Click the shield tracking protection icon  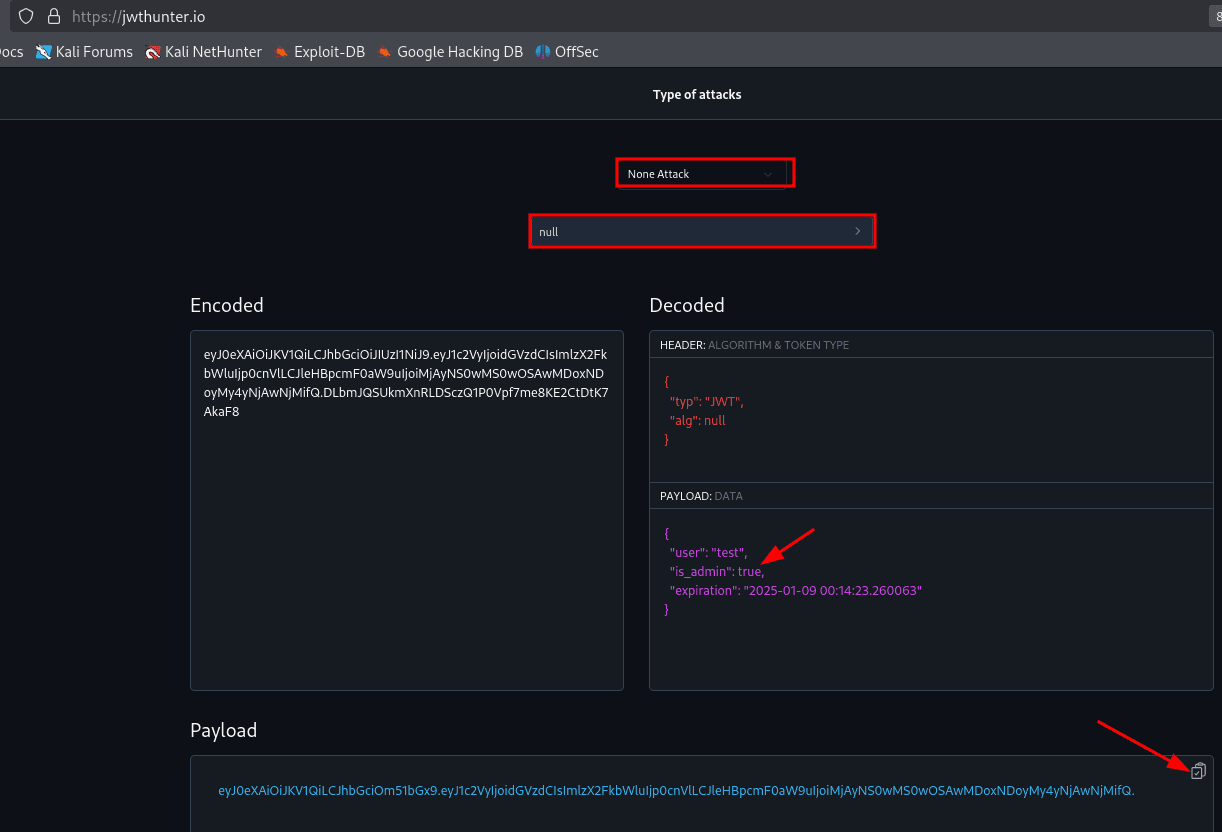point(26,16)
